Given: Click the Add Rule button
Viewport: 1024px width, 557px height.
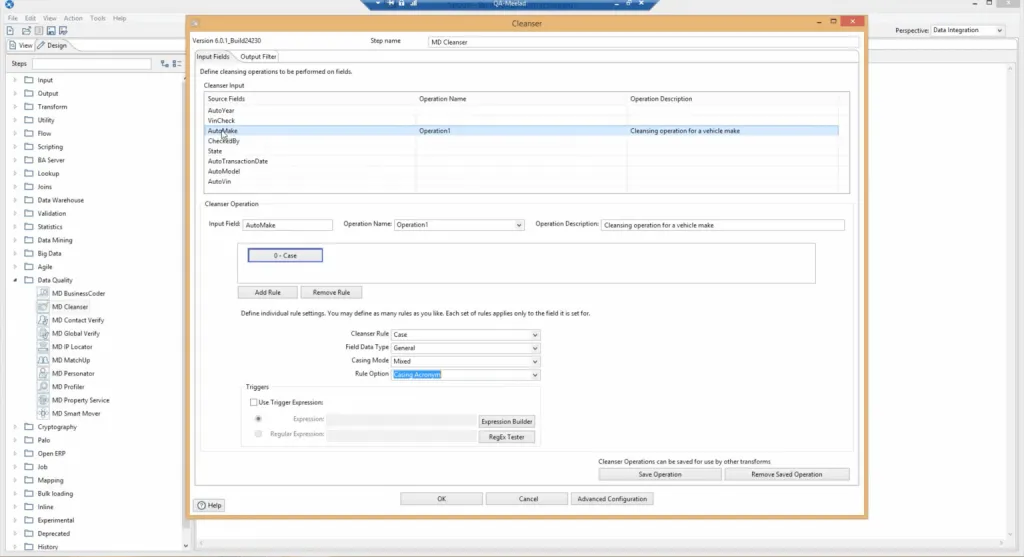Looking at the screenshot, I should 267,293.
